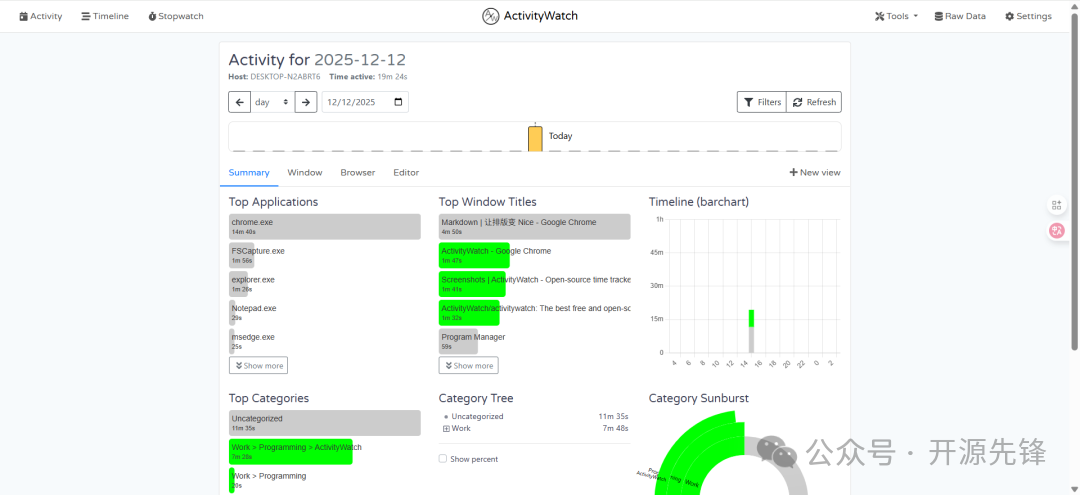Switch to the Browser tab
This screenshot has height=495, width=1080.
click(x=357, y=172)
